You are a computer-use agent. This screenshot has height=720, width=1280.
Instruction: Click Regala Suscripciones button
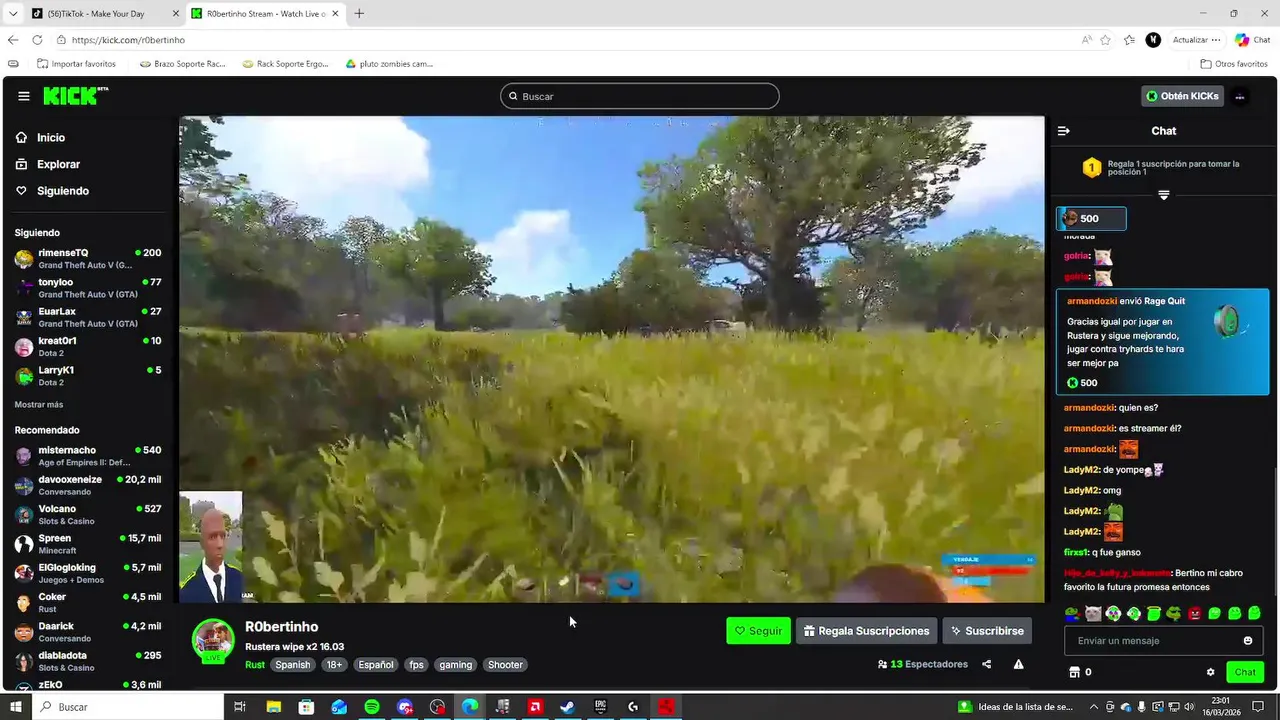click(x=866, y=631)
